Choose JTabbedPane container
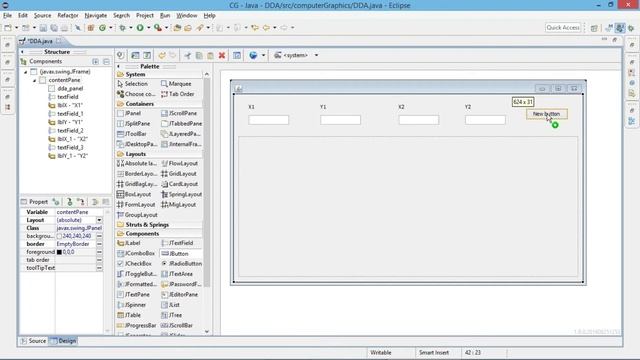The width and height of the screenshot is (640, 360). tap(181, 123)
